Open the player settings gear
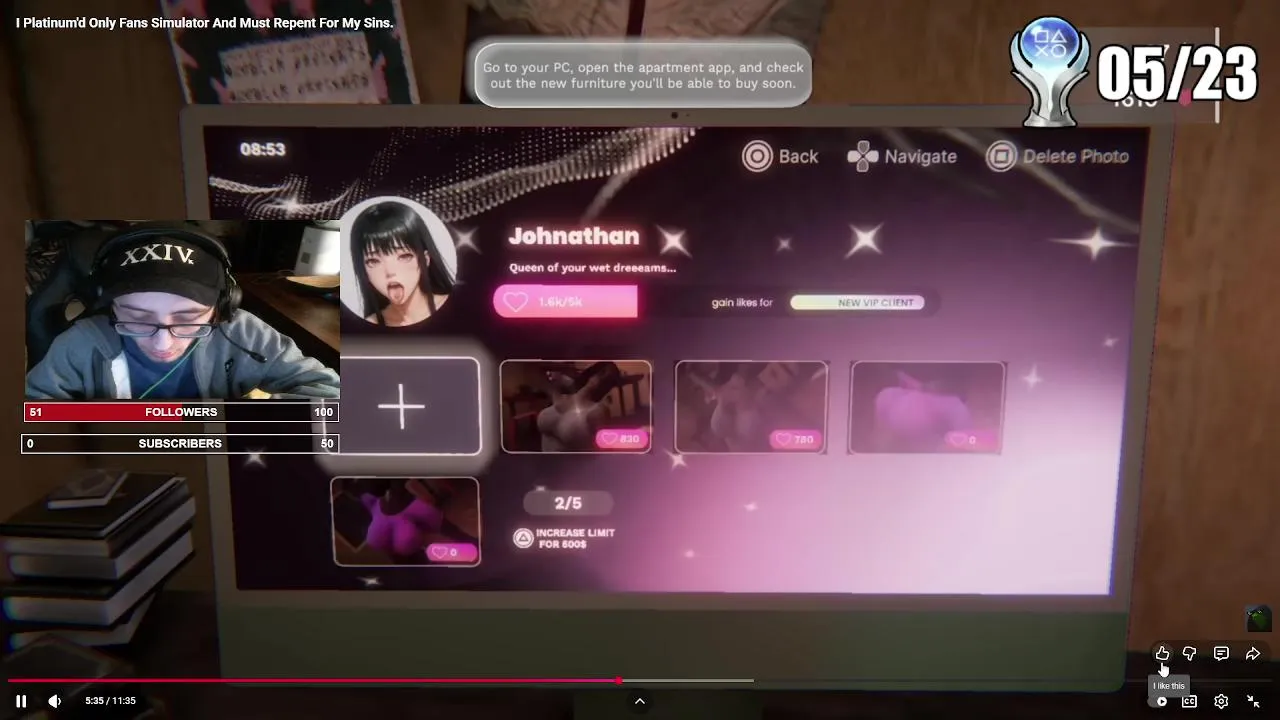The image size is (1280, 720). point(1221,701)
